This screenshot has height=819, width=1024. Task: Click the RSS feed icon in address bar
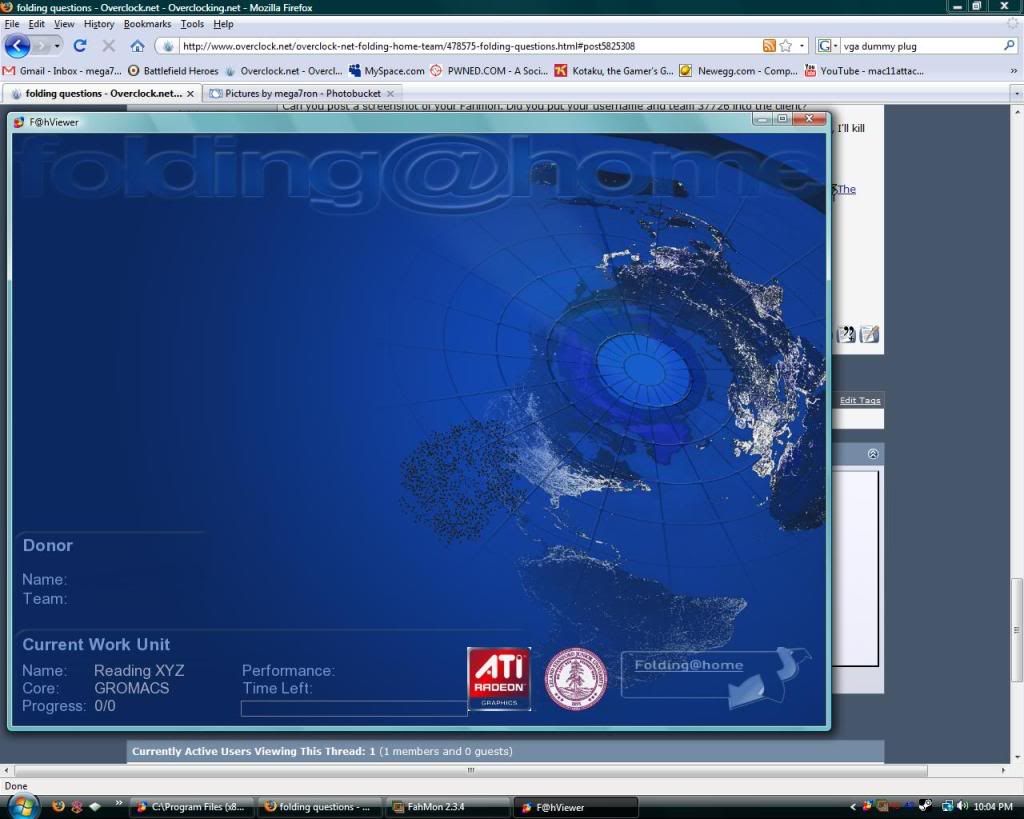click(x=769, y=46)
